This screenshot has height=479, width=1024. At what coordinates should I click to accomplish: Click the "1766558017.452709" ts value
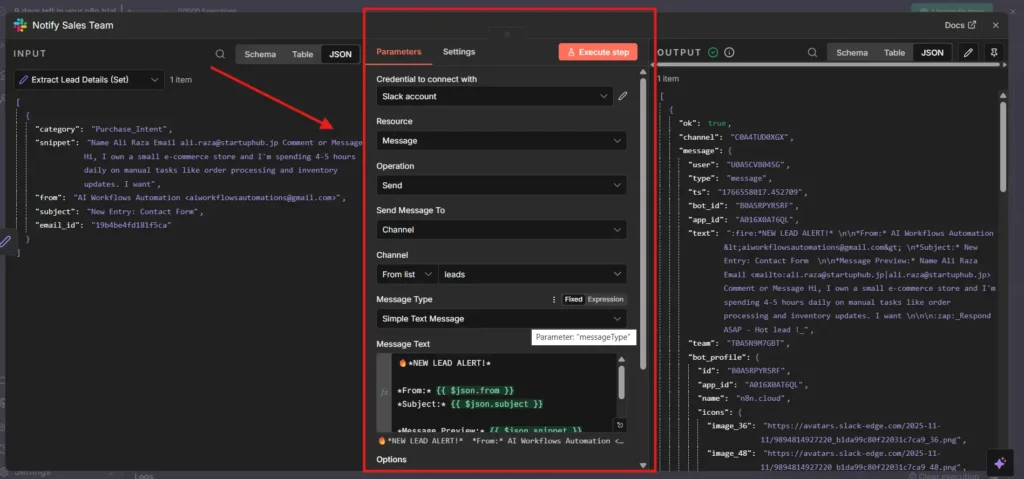click(x=761, y=192)
